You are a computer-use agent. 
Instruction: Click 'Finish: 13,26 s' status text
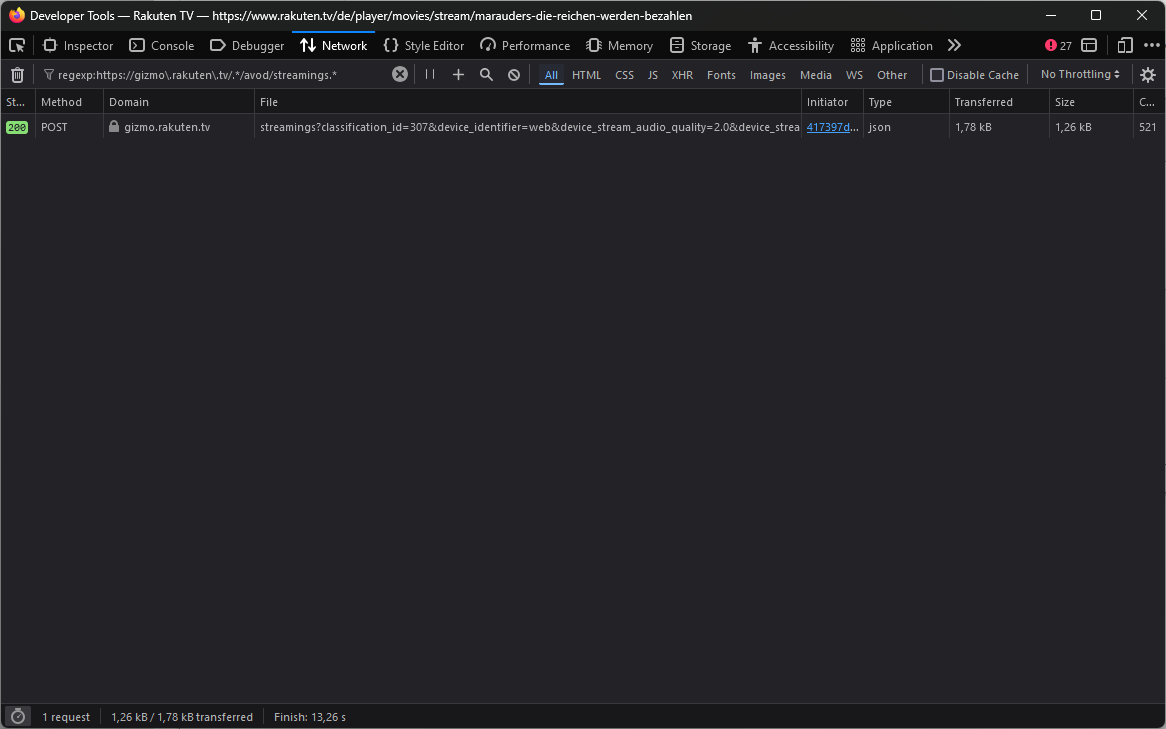coord(309,717)
